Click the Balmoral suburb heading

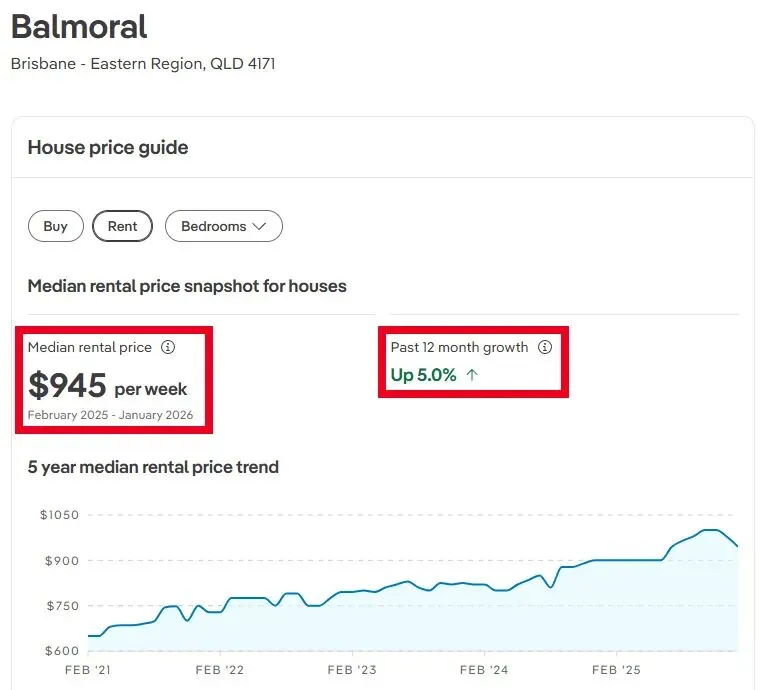[79, 27]
